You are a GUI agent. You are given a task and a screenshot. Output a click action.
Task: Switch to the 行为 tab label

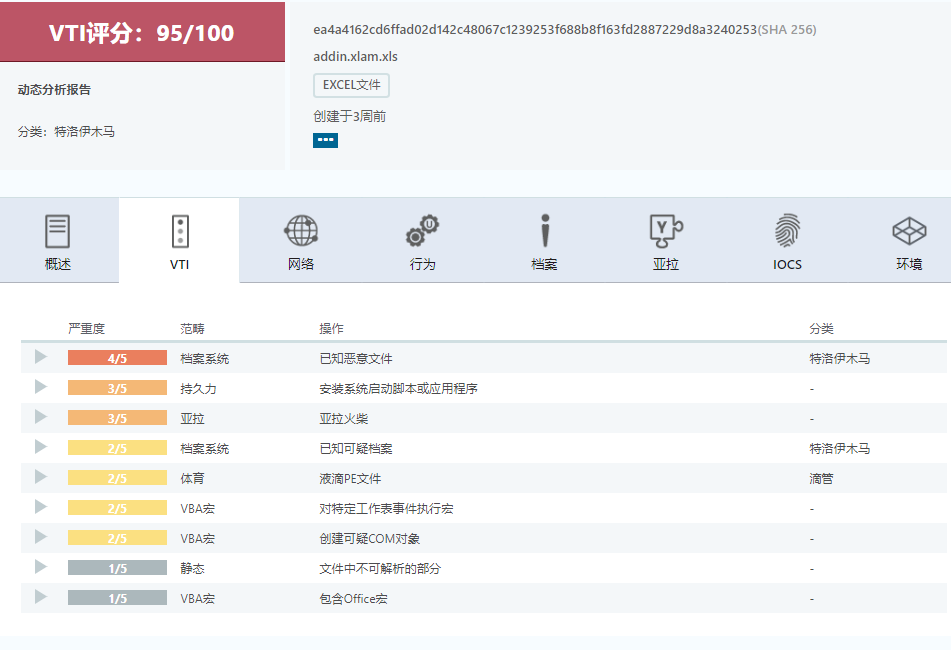(x=423, y=264)
